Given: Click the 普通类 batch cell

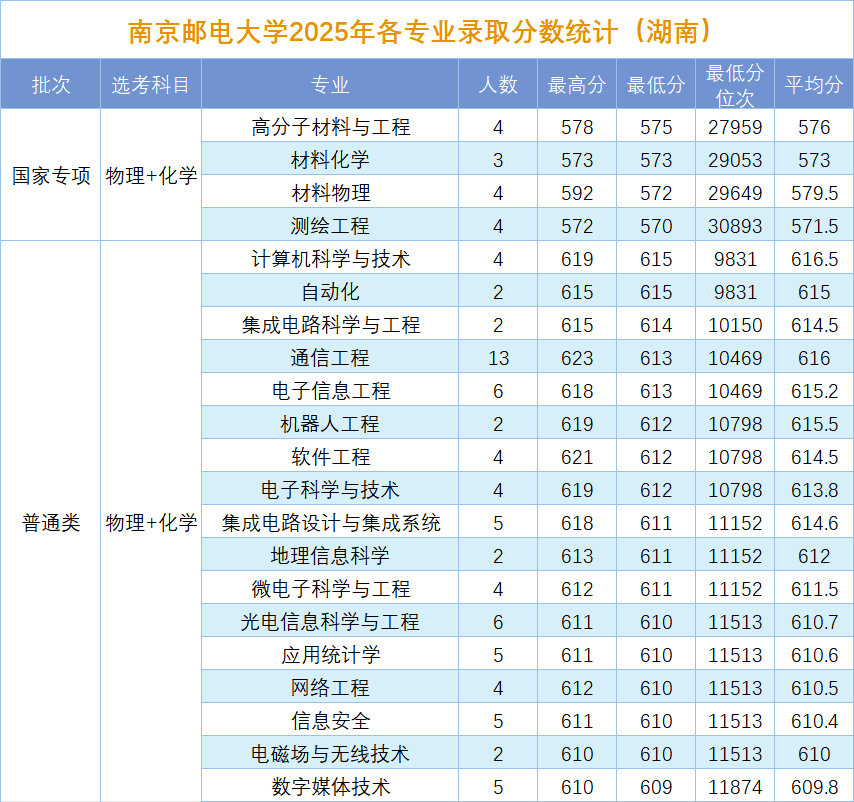Looking at the screenshot, I should click(x=51, y=522).
